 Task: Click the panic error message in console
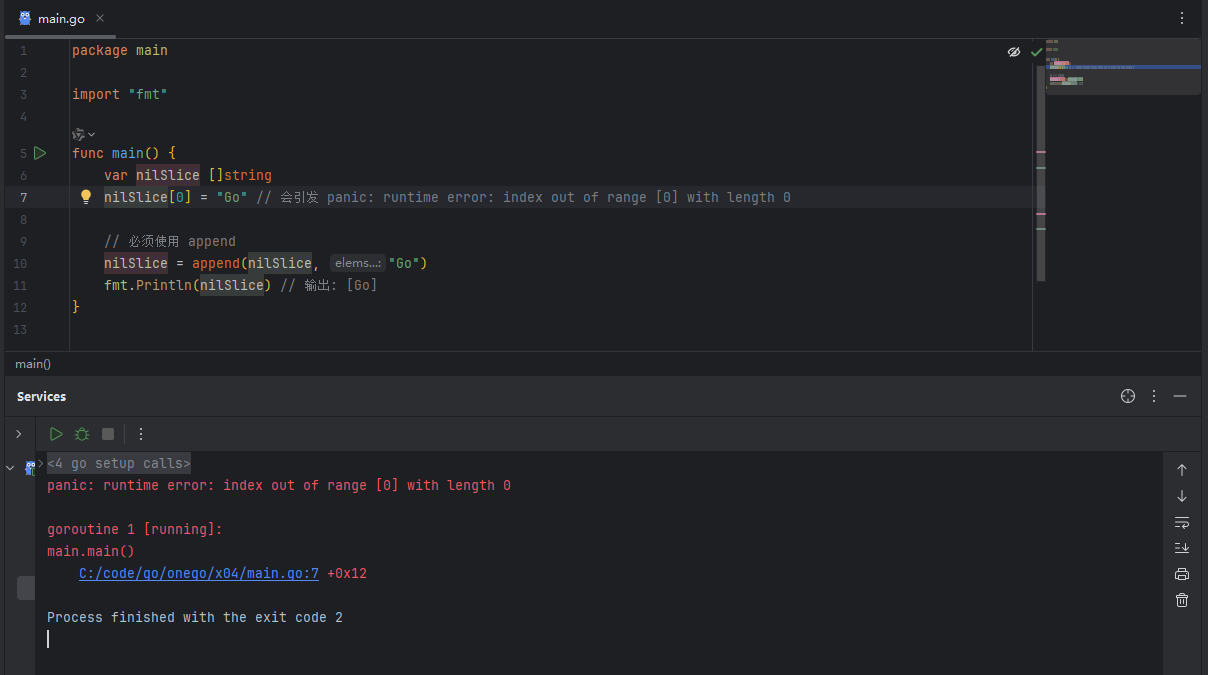coord(279,485)
